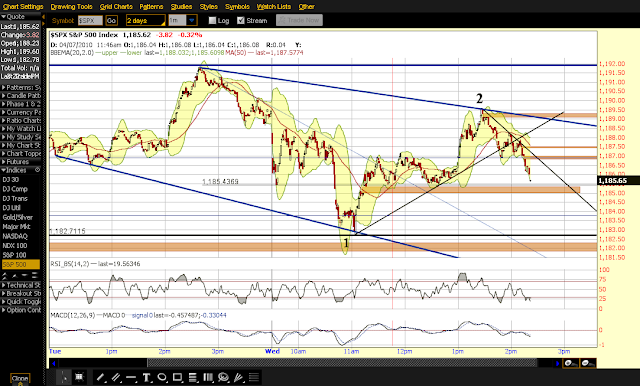Select the crosshair grid tool
The height and width of the screenshot is (386, 640).
tap(79, 377)
